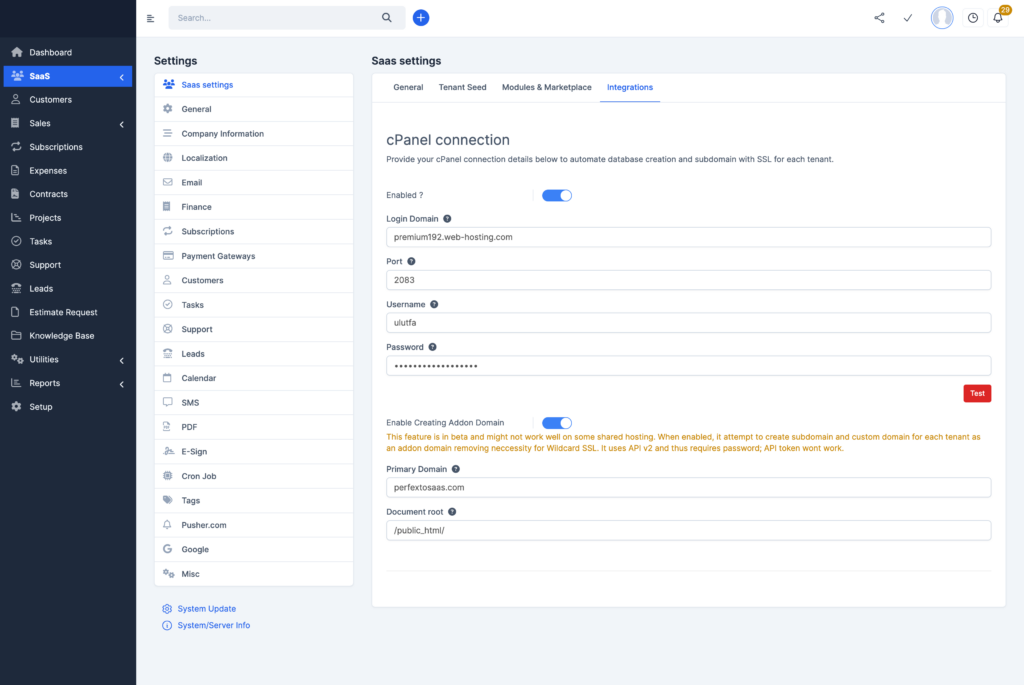Click the checkmark todo icon in header
1024x685 pixels.
click(908, 18)
